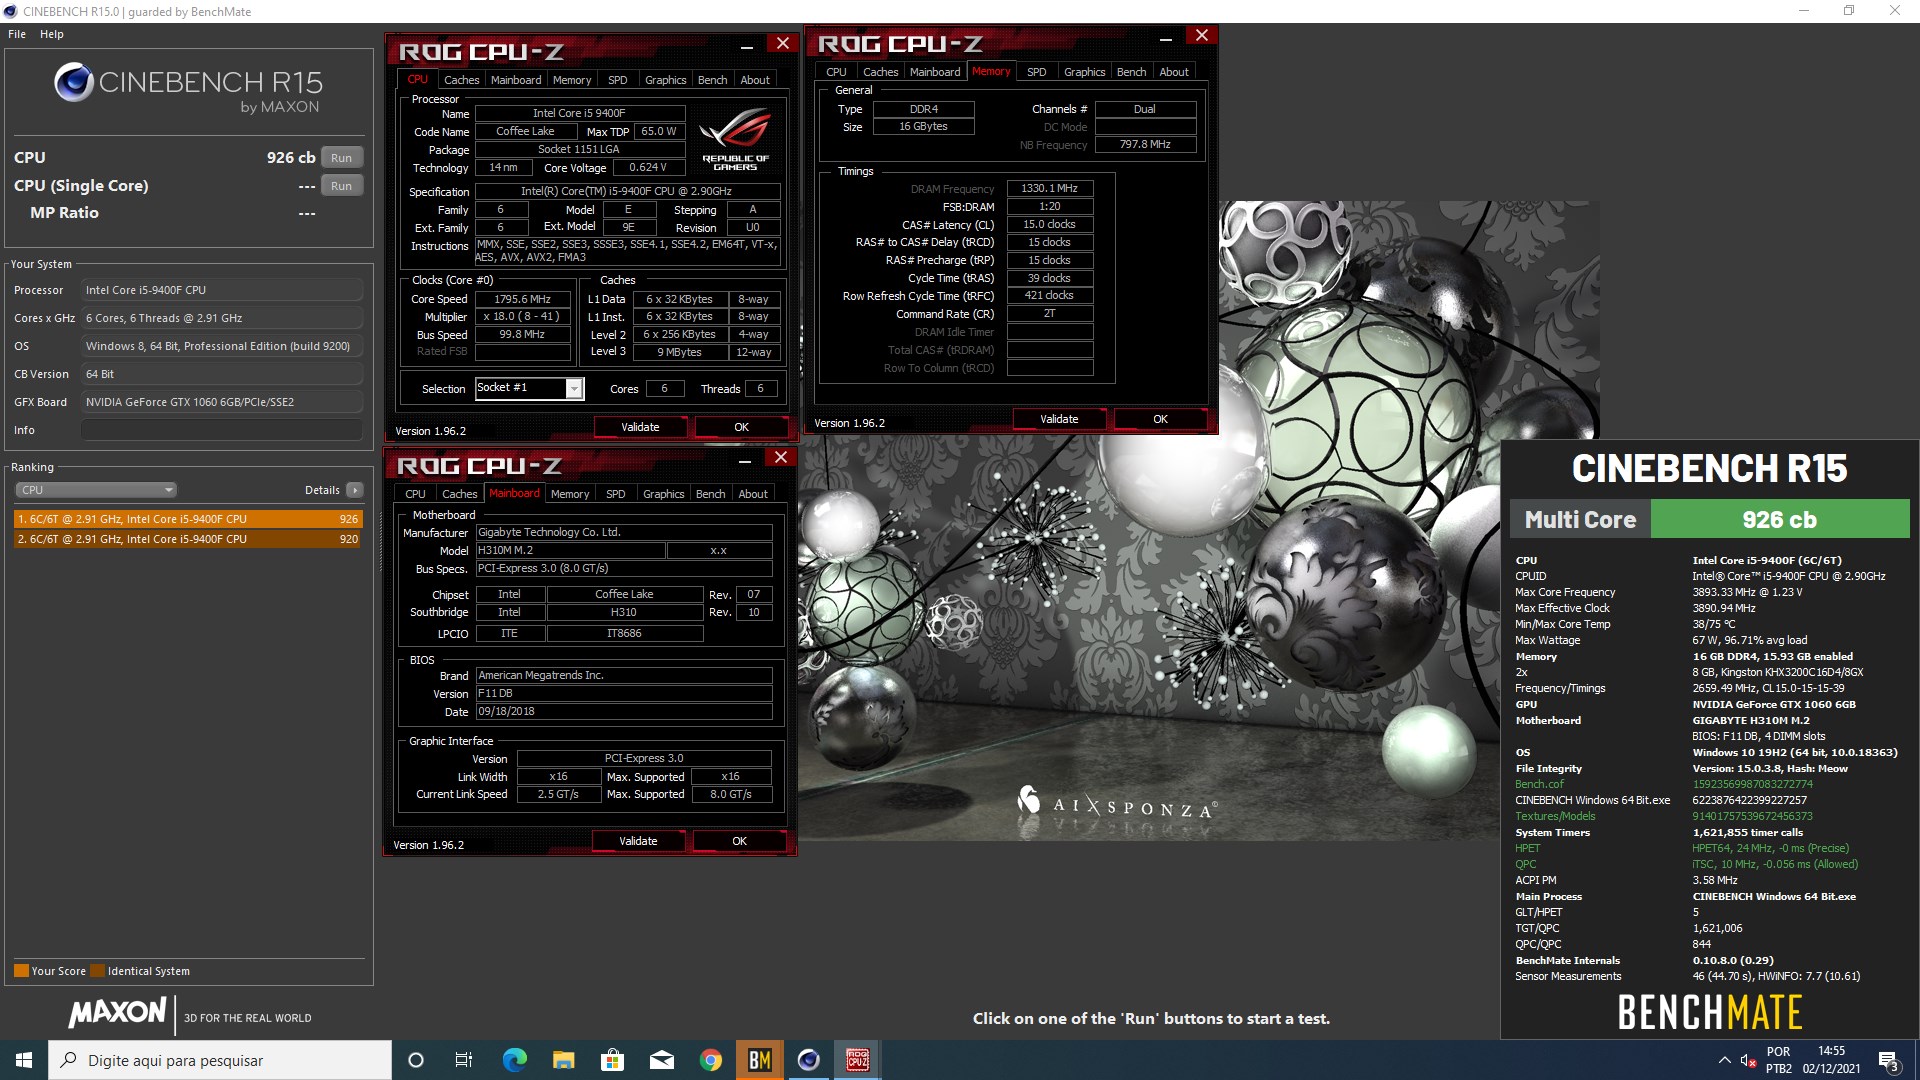Switch to BenchMate taskbar icon
The width and height of the screenshot is (1920, 1080).
click(759, 1060)
